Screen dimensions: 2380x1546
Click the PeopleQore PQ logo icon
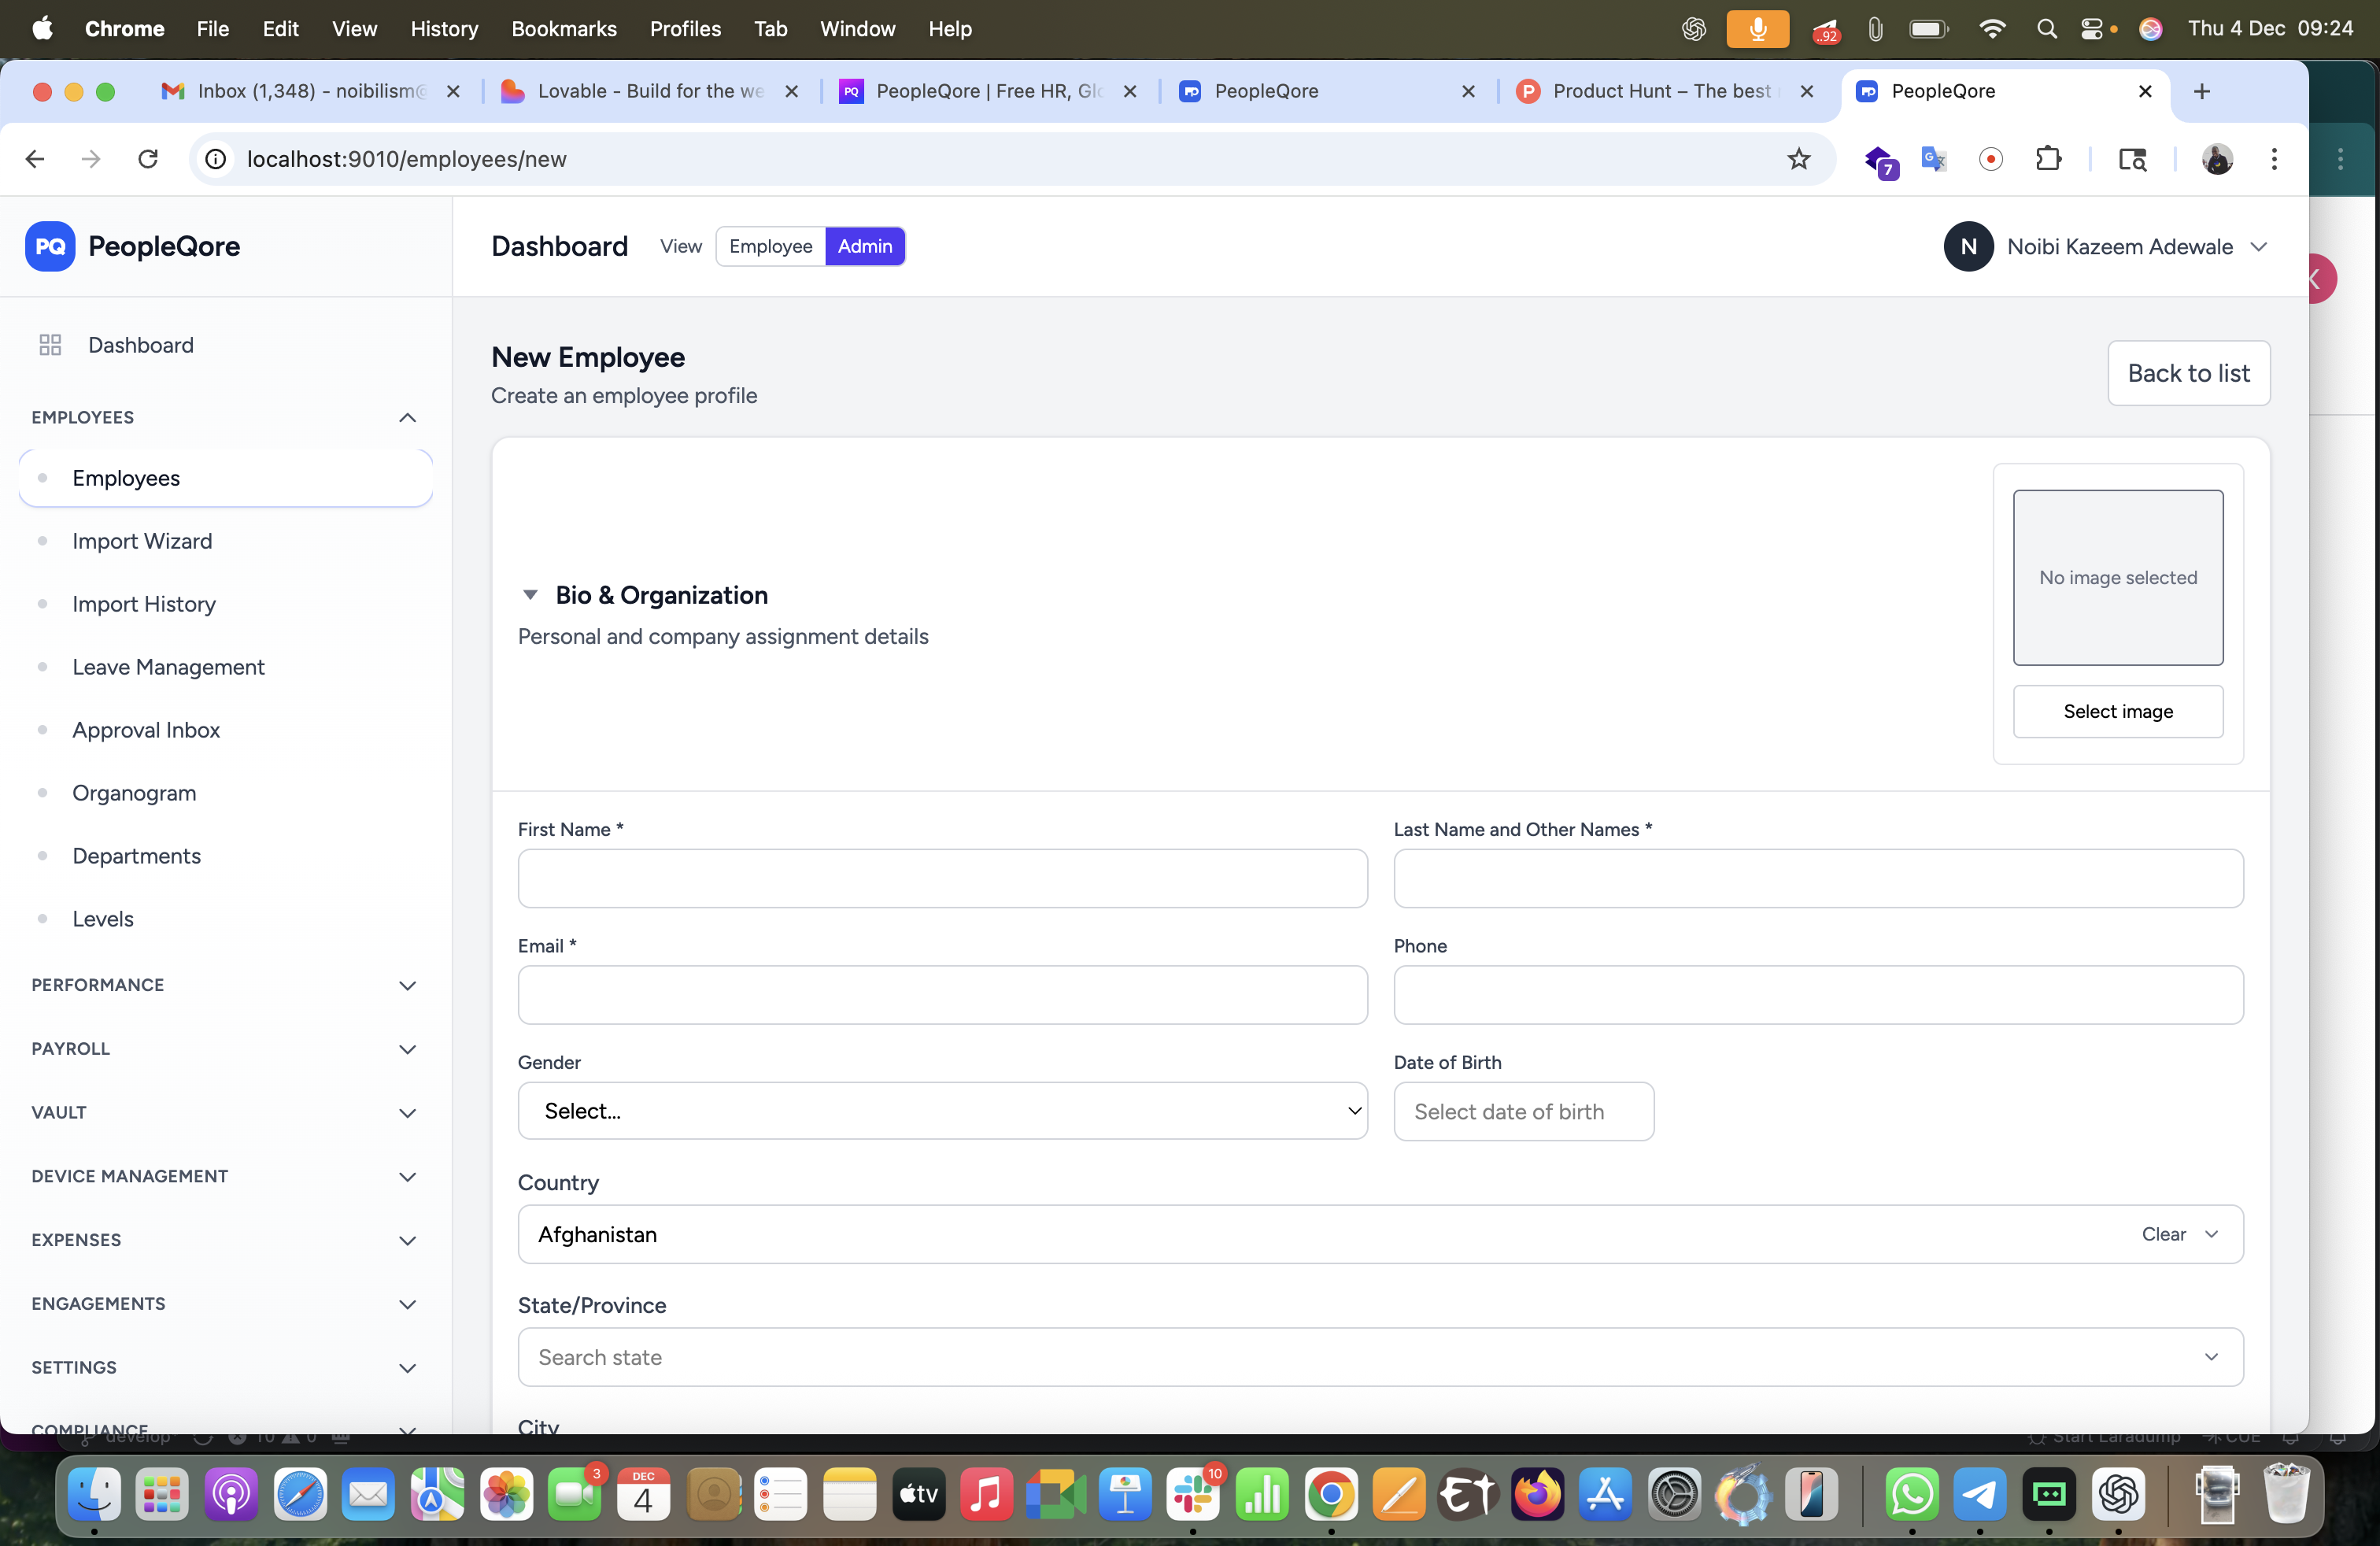coord(50,246)
